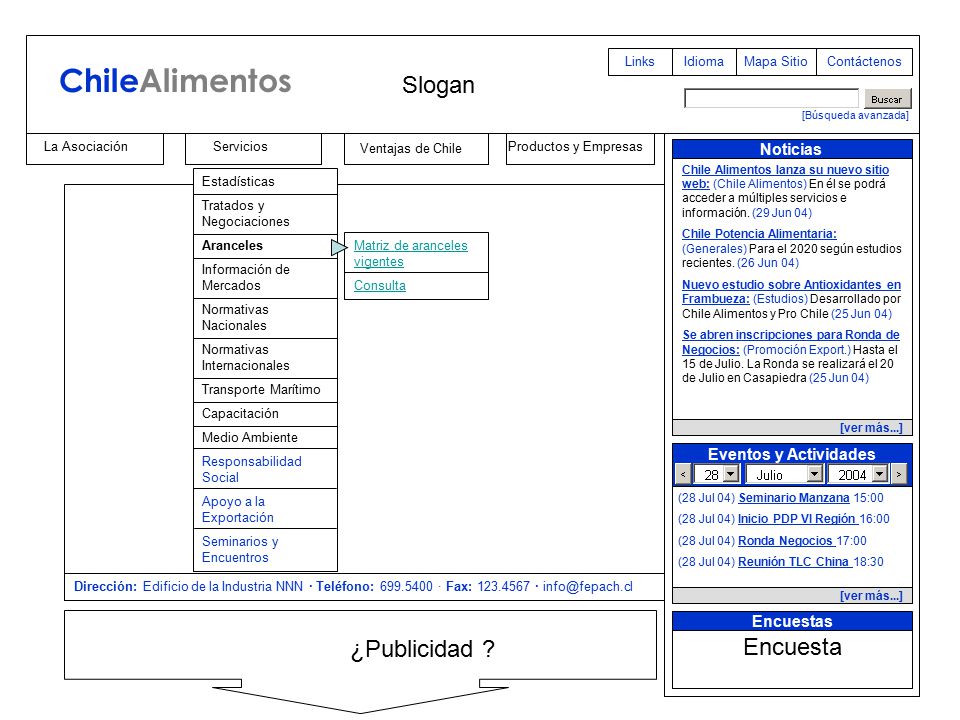Open Búsqueda avanzada link
960x720 pixels.
[x=855, y=116]
